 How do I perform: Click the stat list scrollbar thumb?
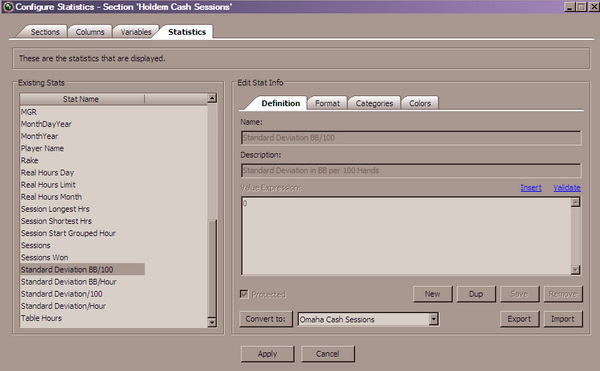[212, 268]
